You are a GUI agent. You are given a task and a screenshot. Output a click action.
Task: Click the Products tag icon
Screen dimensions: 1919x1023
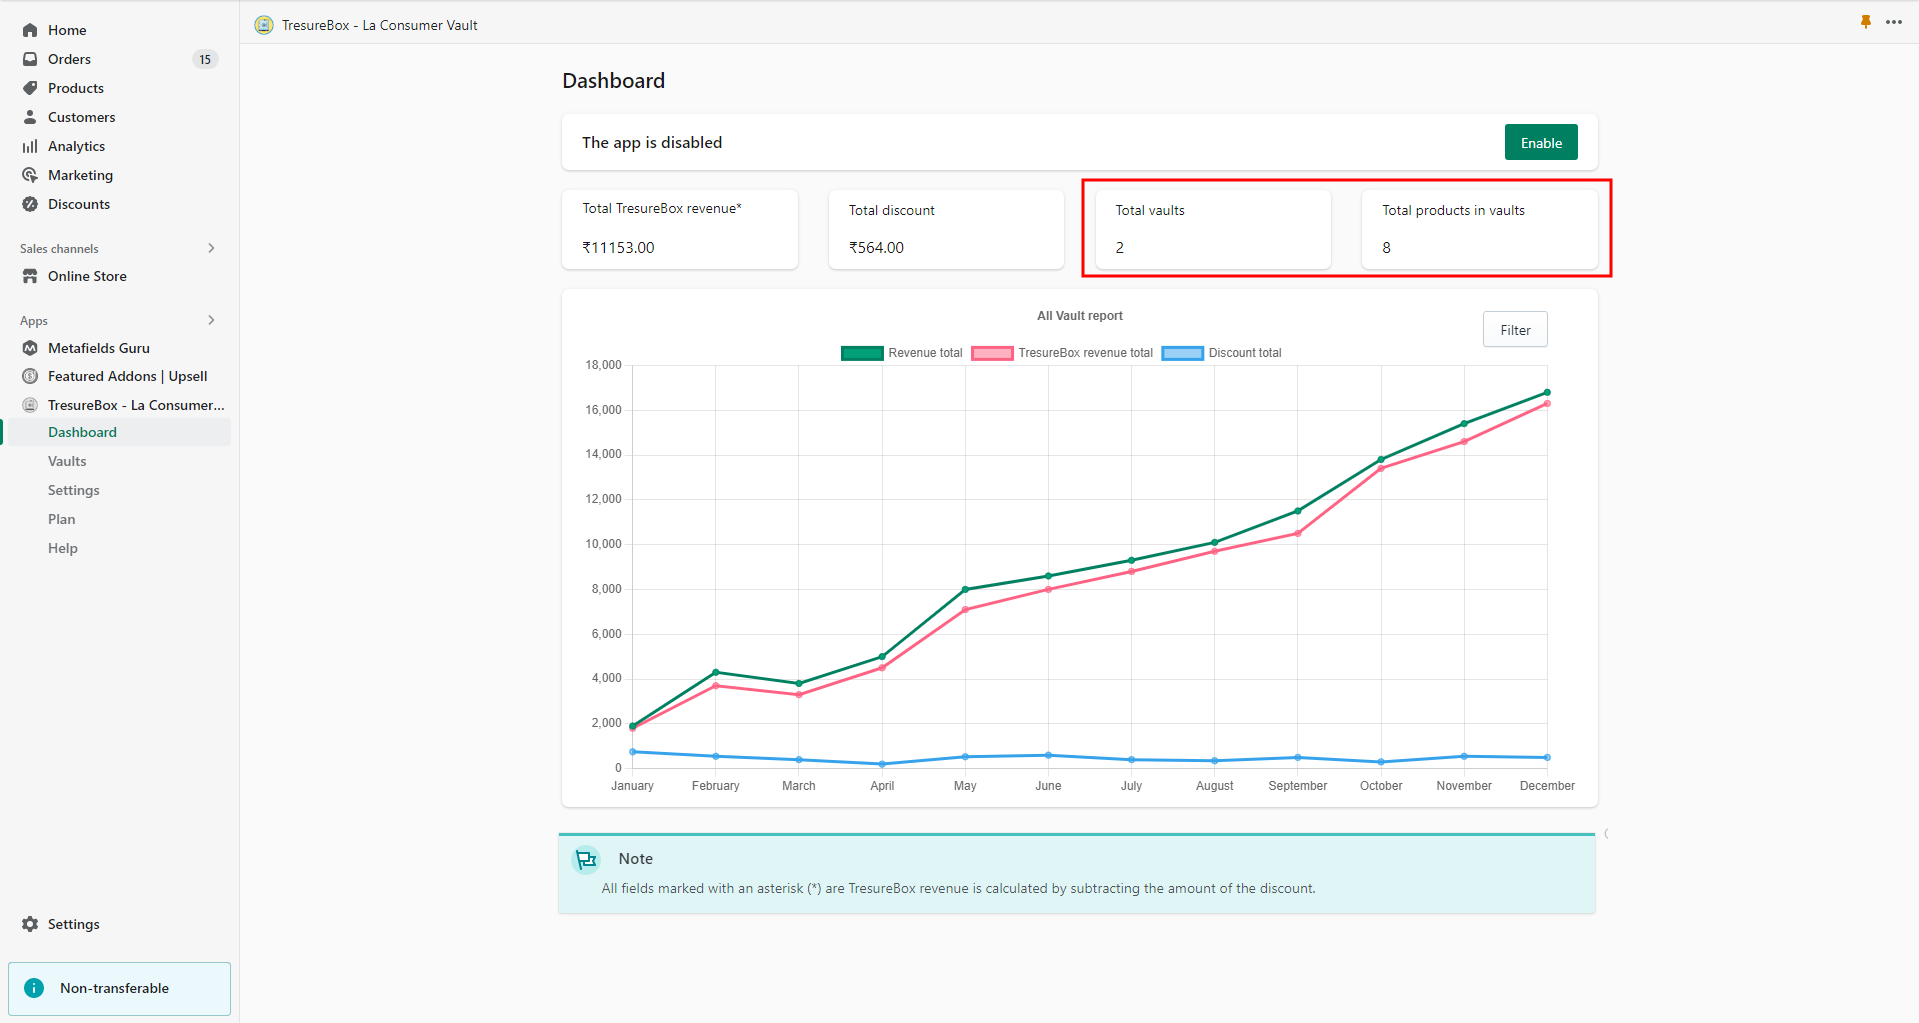[30, 88]
